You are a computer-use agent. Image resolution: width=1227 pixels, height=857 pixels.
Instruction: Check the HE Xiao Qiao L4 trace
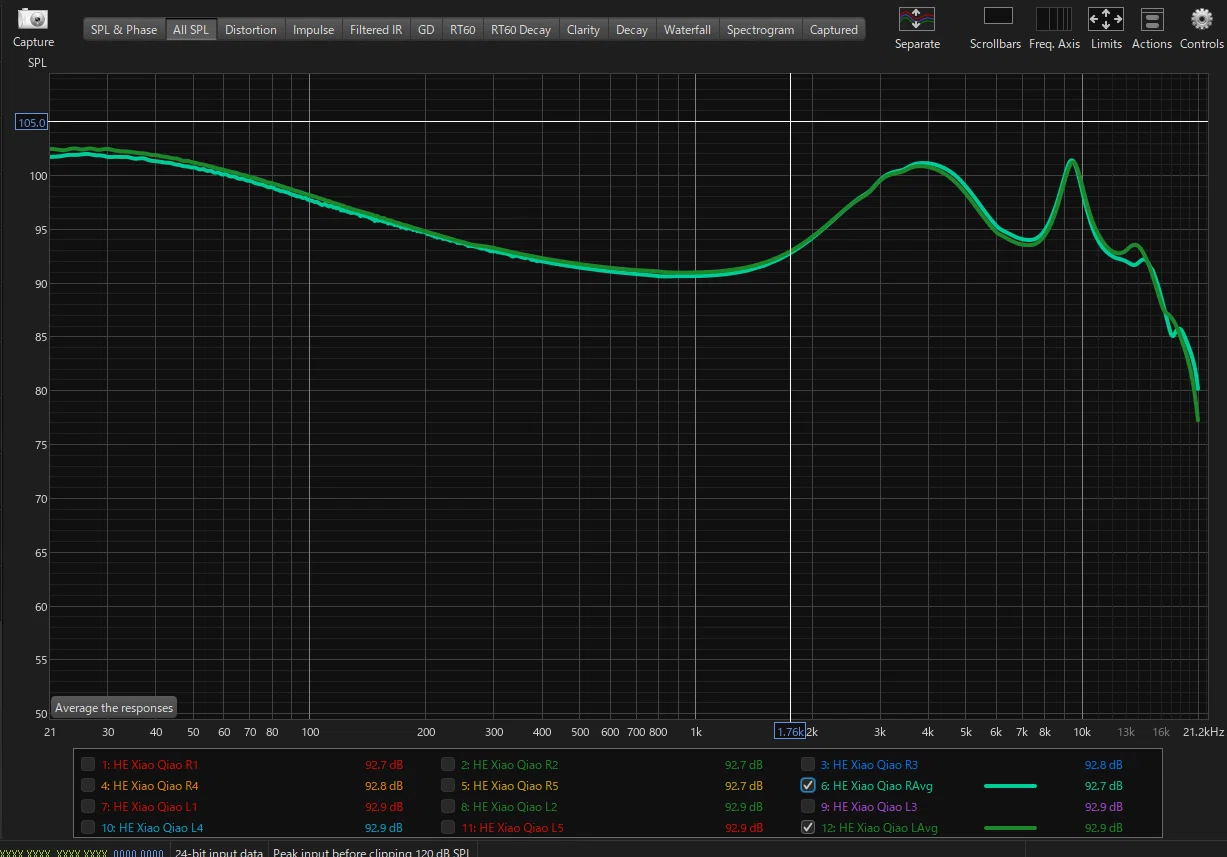[x=88, y=828]
